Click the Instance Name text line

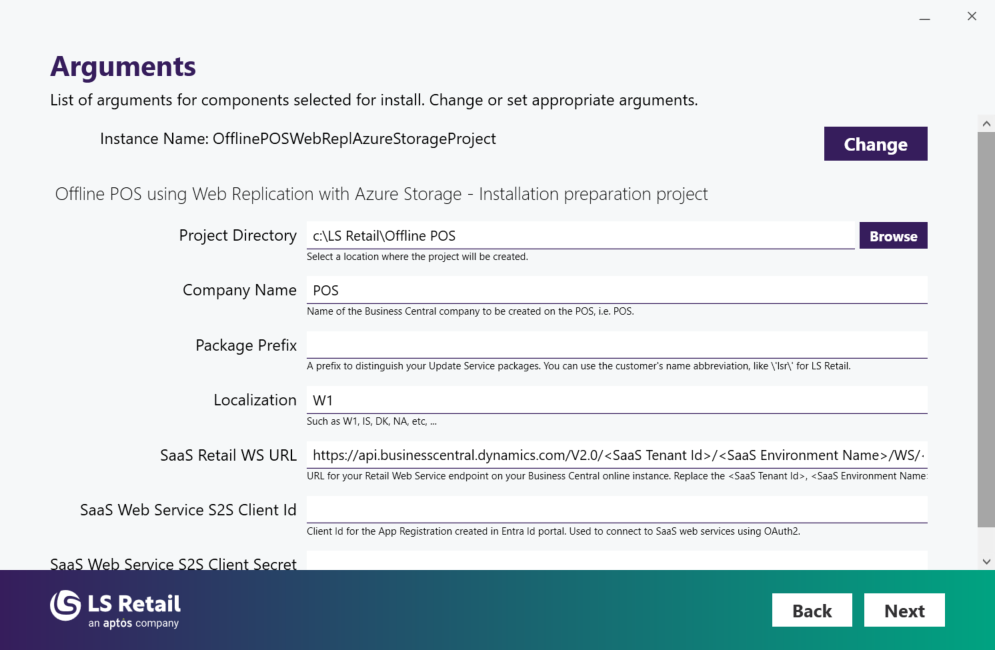click(298, 139)
